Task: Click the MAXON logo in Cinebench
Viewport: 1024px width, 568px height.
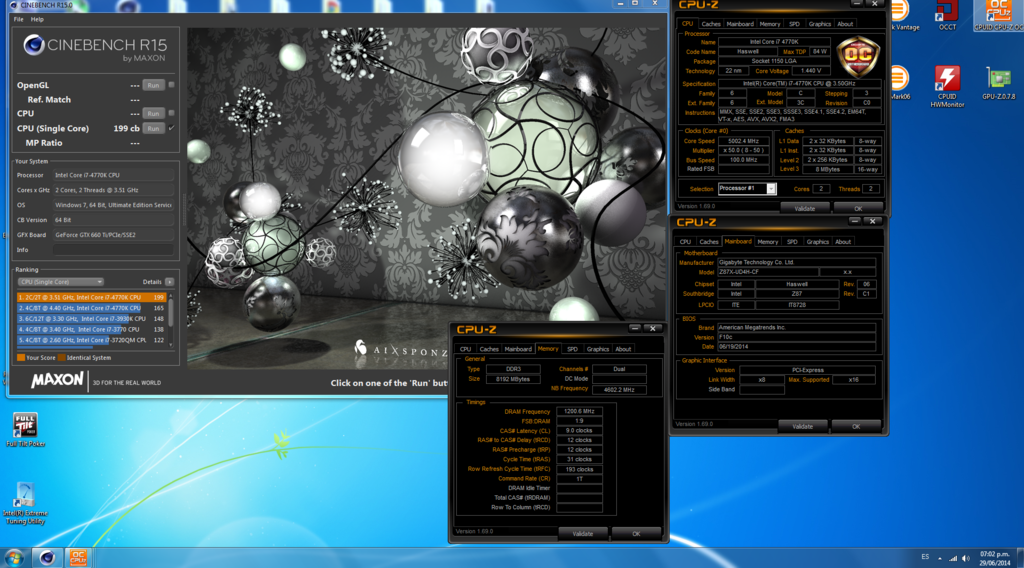Action: coord(57,380)
